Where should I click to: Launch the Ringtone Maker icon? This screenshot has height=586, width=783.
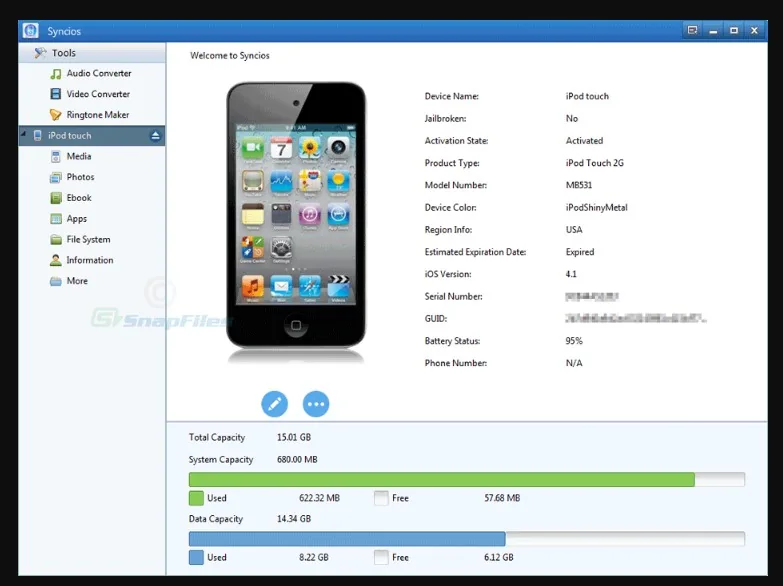55,115
